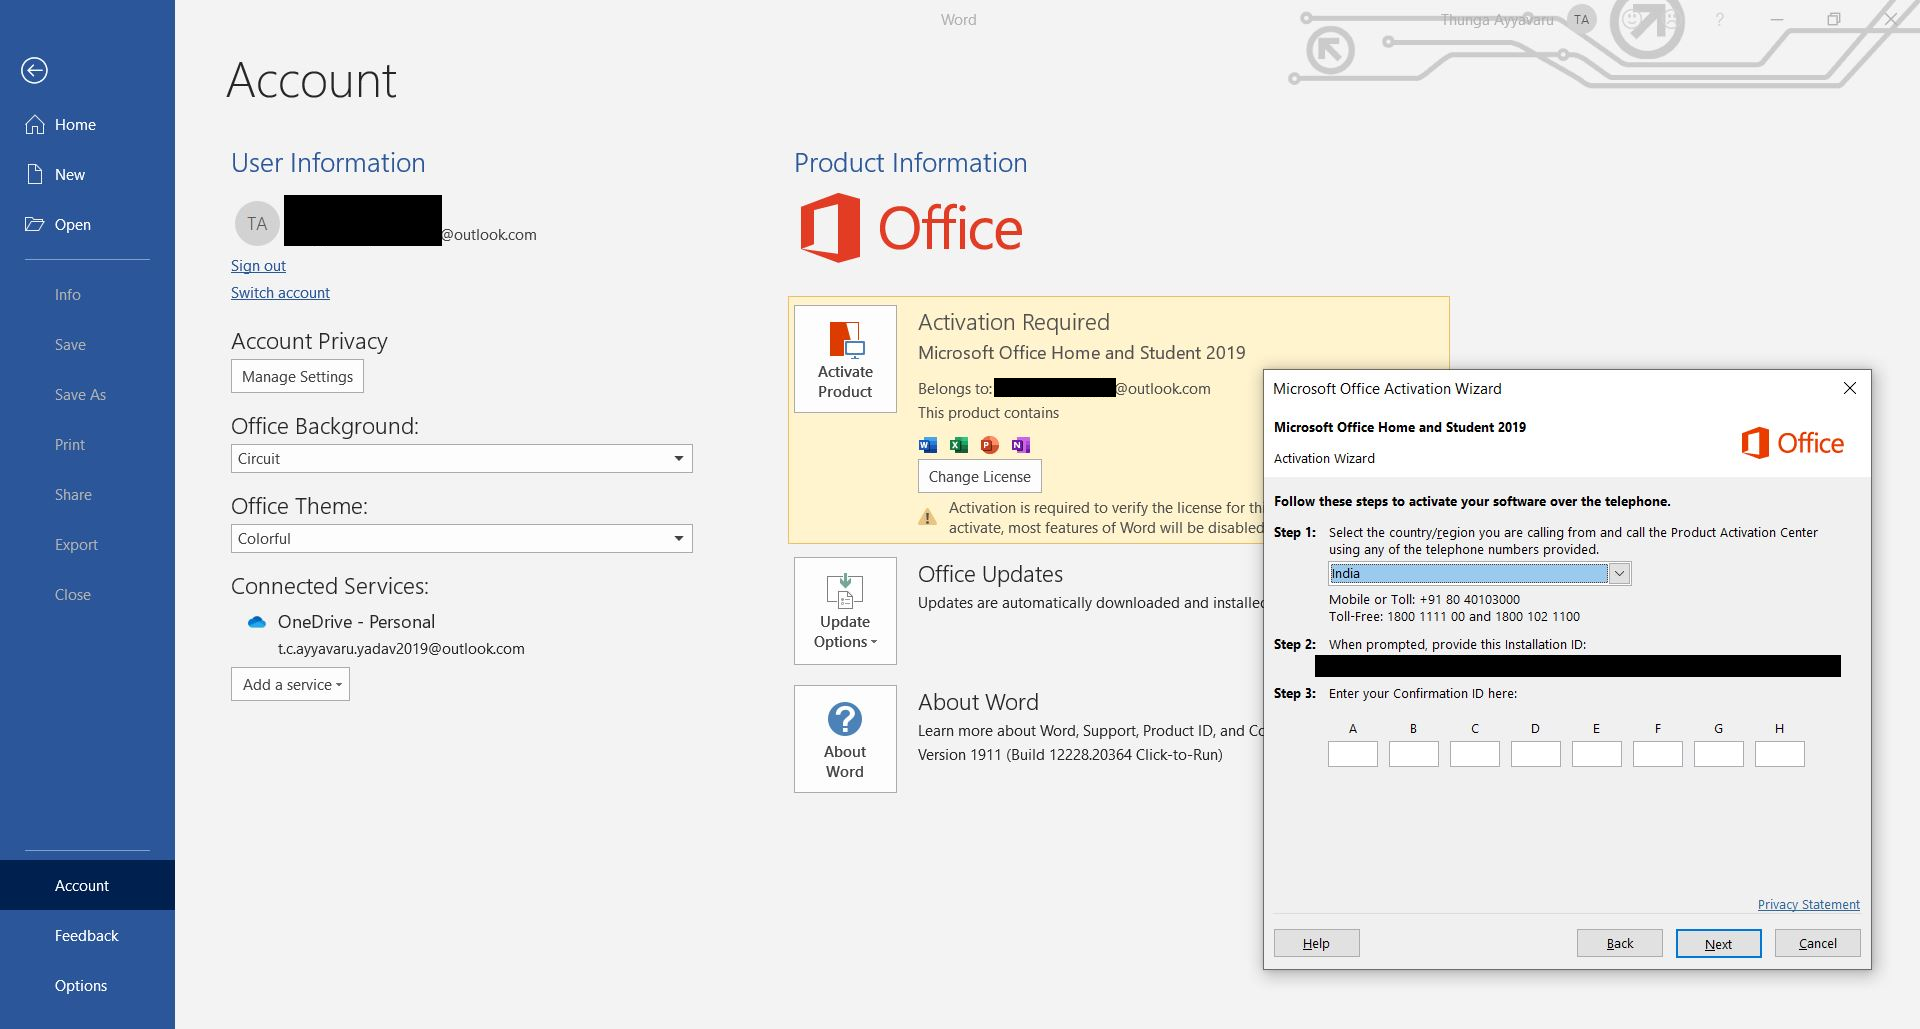Expand the Office Theme dropdown

679,539
